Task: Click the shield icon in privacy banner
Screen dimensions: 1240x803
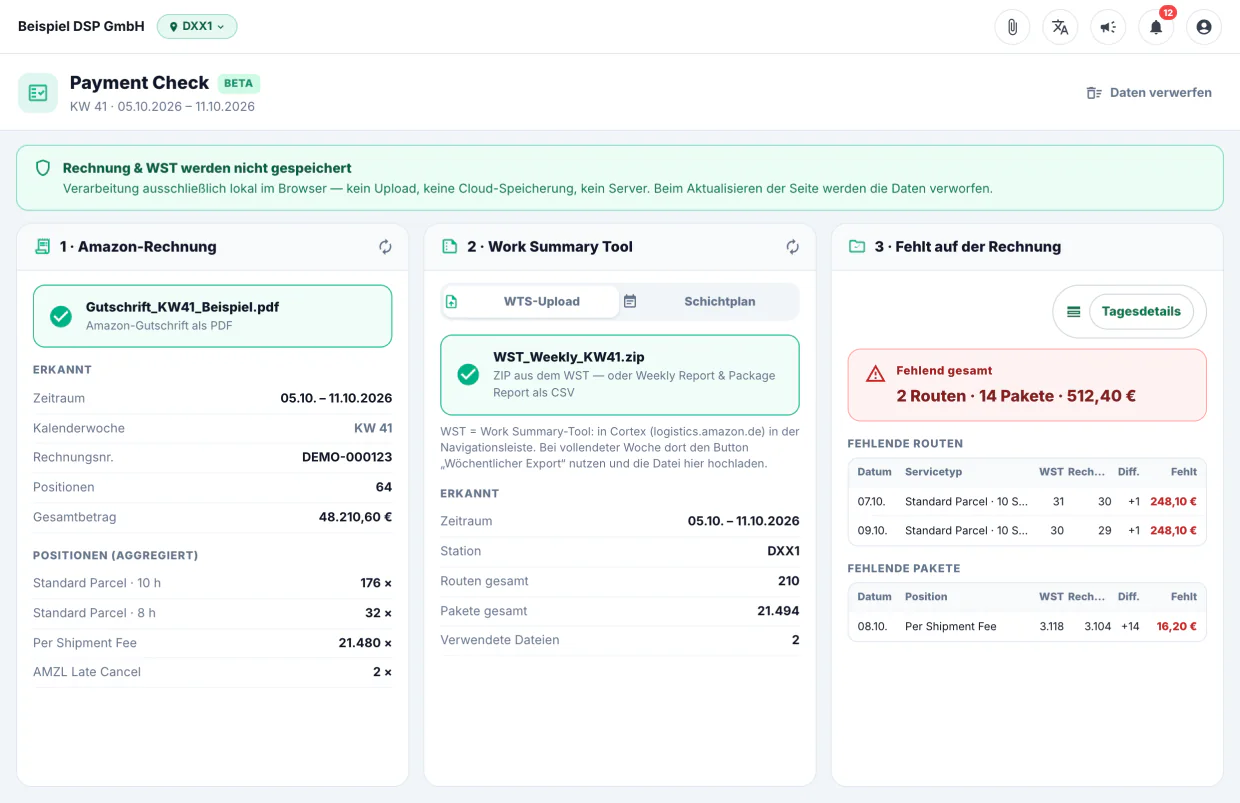Action: click(x=43, y=168)
